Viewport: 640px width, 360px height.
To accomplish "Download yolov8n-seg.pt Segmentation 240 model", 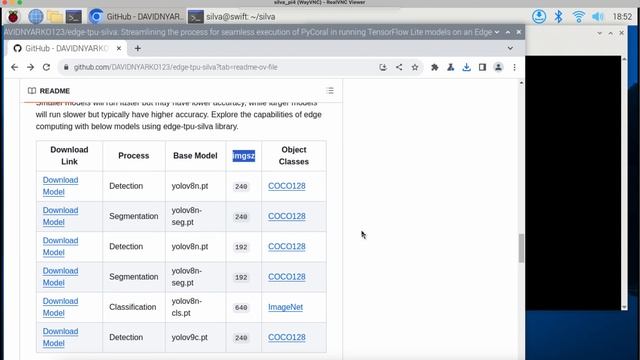I will point(60,216).
